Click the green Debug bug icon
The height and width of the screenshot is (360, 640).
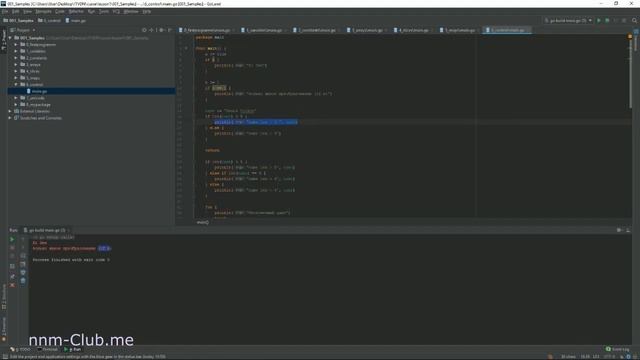(x=607, y=20)
